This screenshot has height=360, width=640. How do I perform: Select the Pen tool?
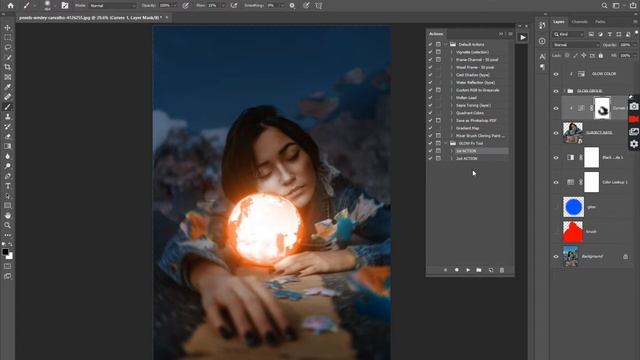pos(7,176)
